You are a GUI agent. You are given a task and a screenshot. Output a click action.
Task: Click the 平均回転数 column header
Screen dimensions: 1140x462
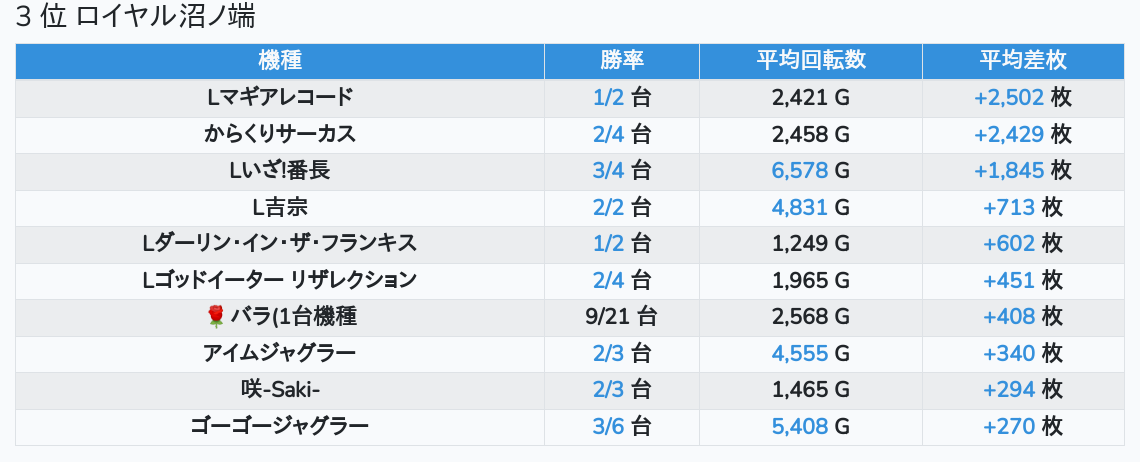coord(810,60)
